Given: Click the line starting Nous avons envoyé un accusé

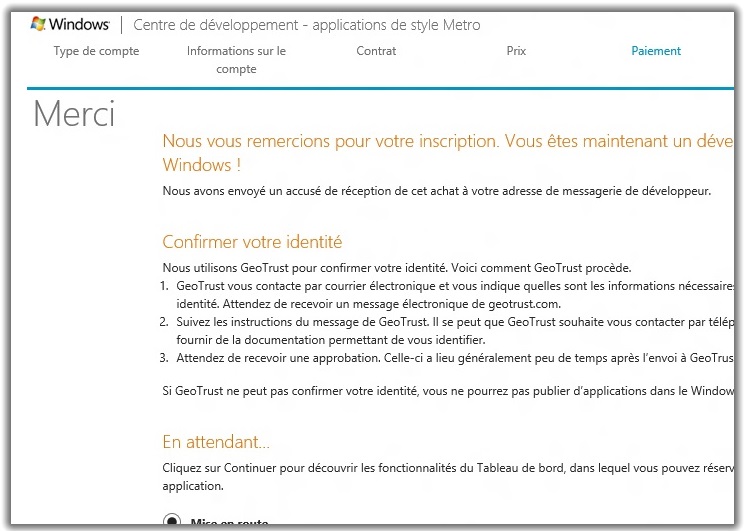Looking at the screenshot, I should (437, 191).
